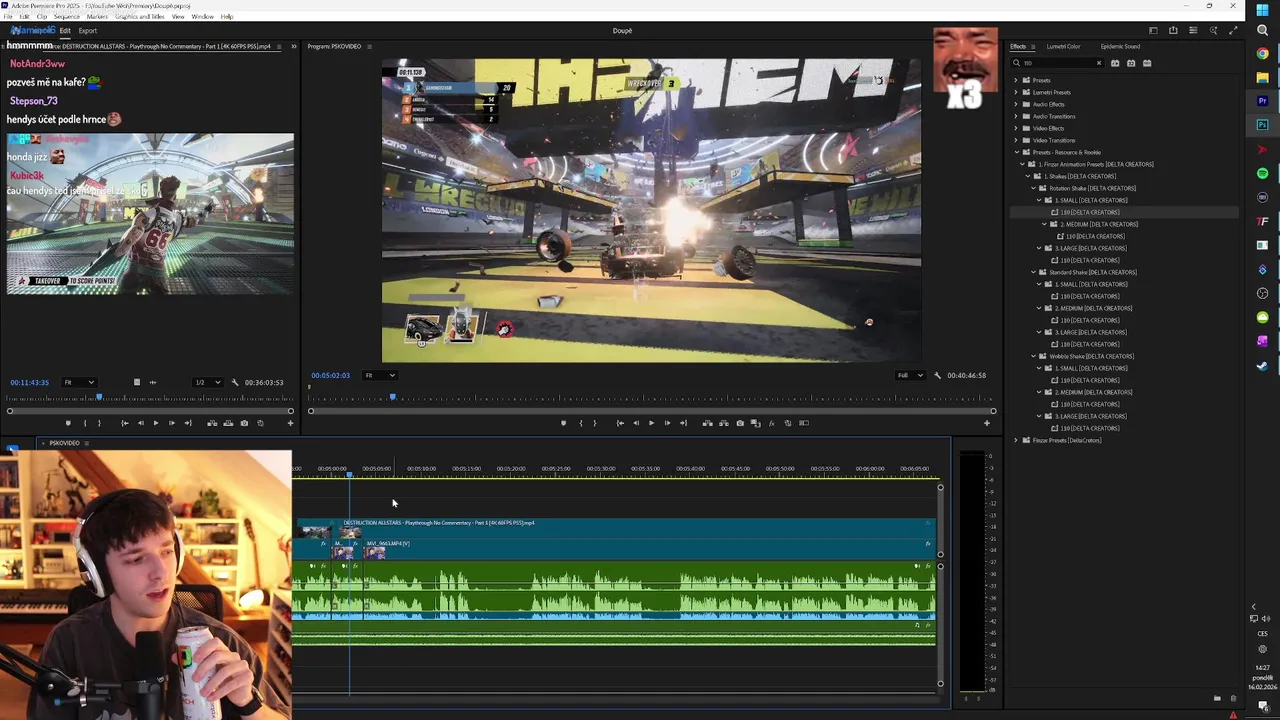Mark In point in Program monitor
Viewport: 1280px width, 720px height.
click(581, 423)
